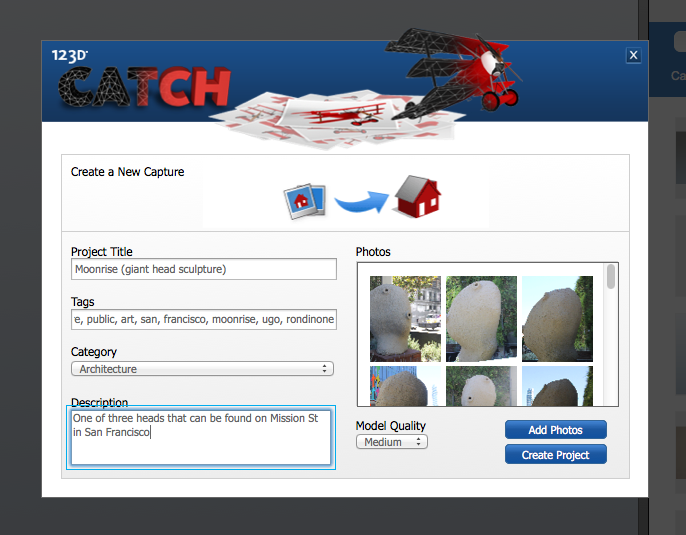
Task: Click the 'Model Quality' label
Action: [391, 426]
